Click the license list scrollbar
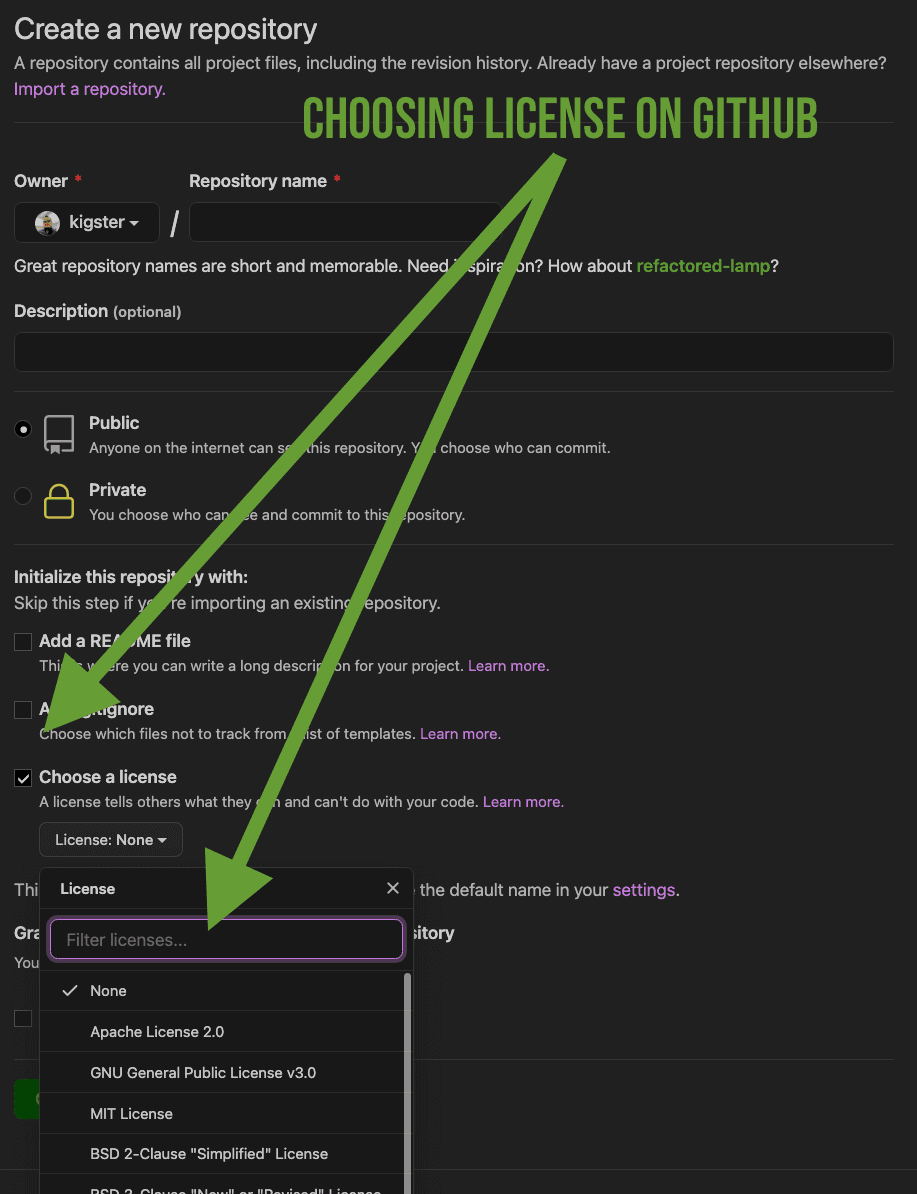The width and height of the screenshot is (917, 1194). (407, 1080)
